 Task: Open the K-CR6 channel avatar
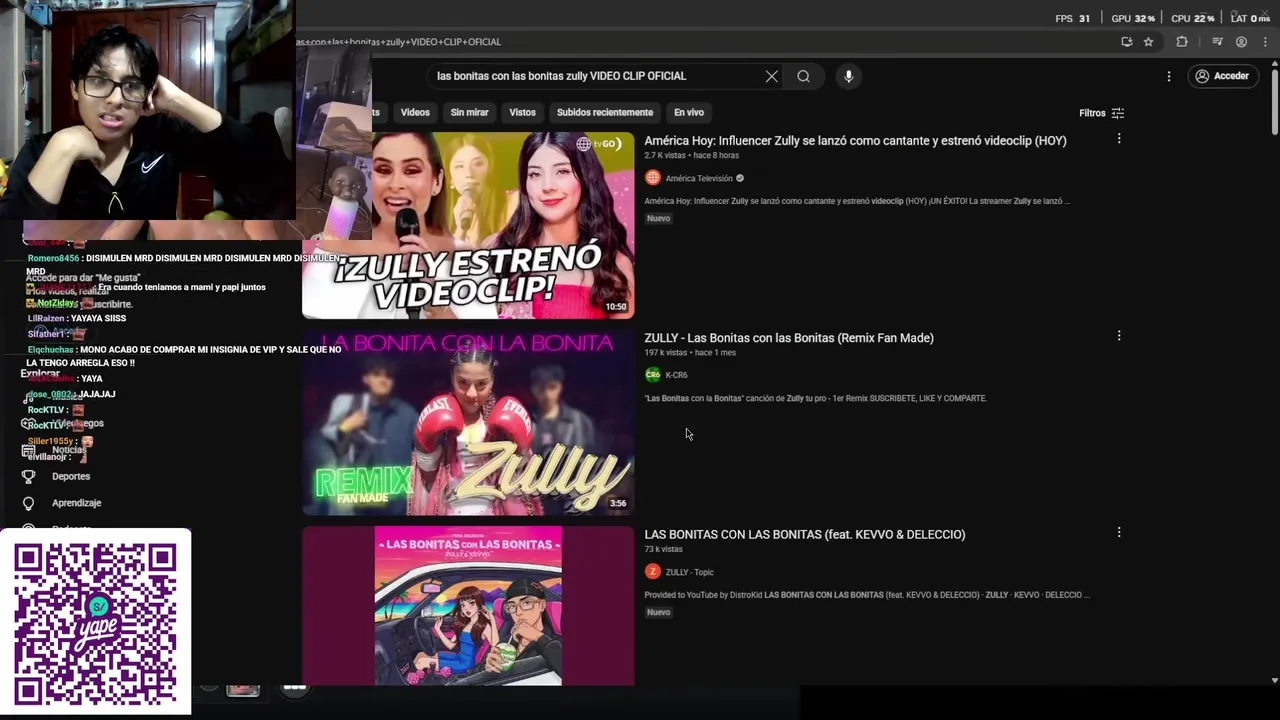[x=653, y=375]
